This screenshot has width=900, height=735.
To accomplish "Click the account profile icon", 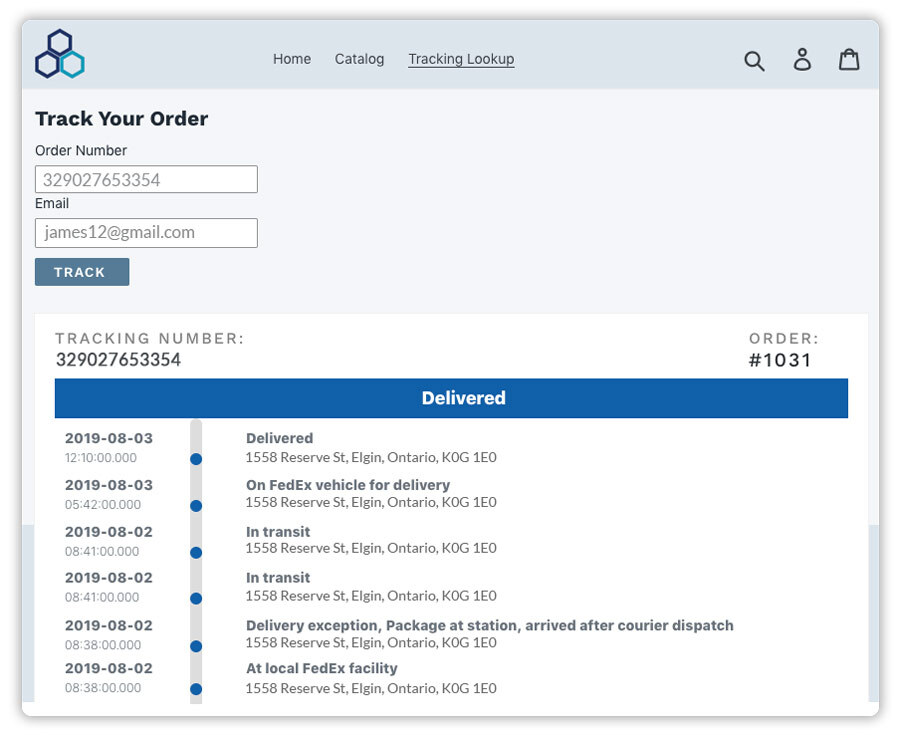I will pos(802,60).
